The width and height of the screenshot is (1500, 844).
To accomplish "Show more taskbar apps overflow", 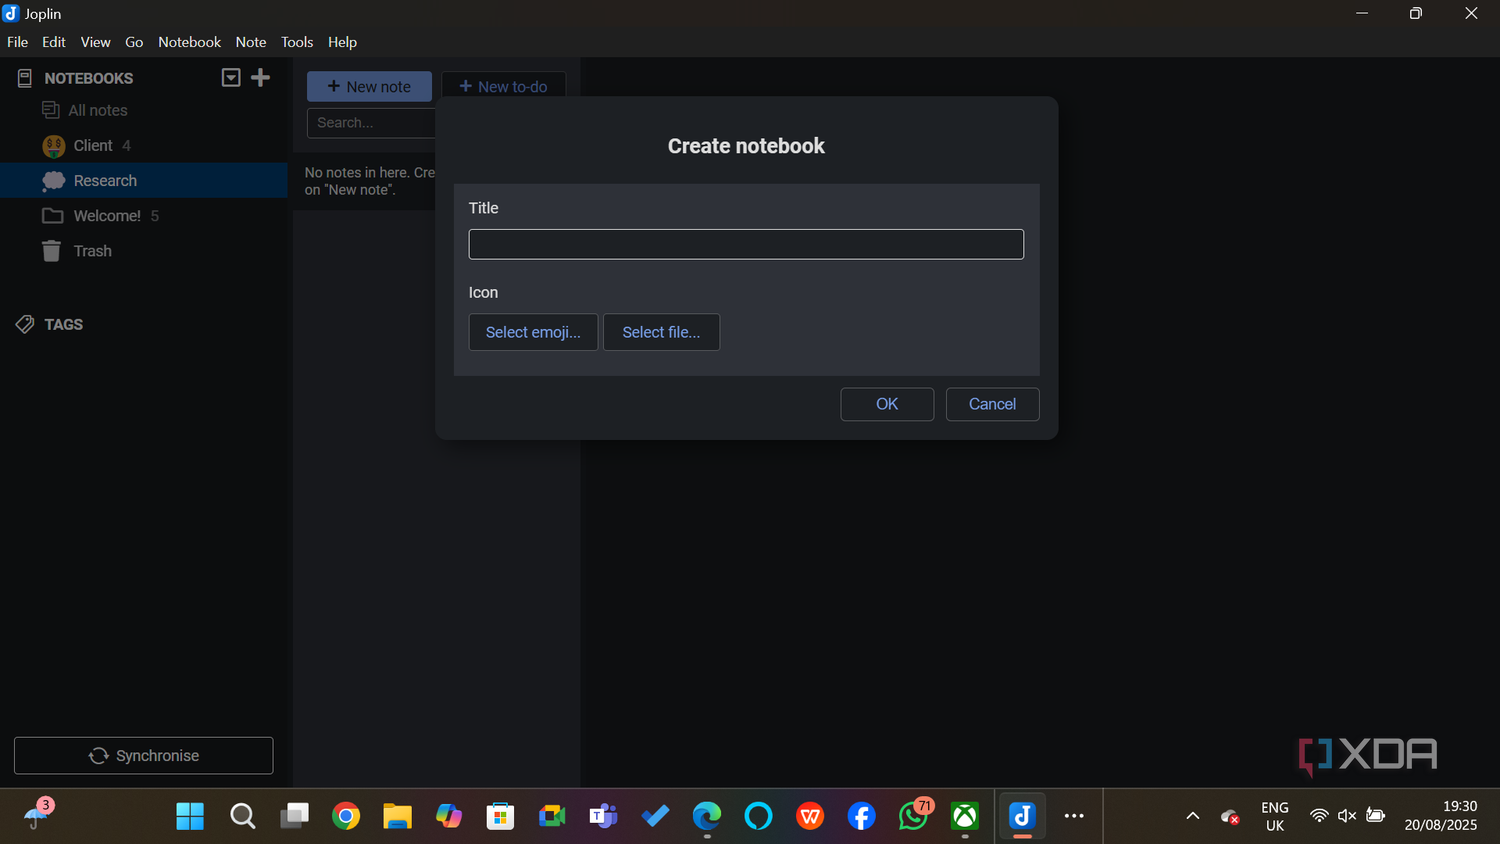I will coord(1074,816).
